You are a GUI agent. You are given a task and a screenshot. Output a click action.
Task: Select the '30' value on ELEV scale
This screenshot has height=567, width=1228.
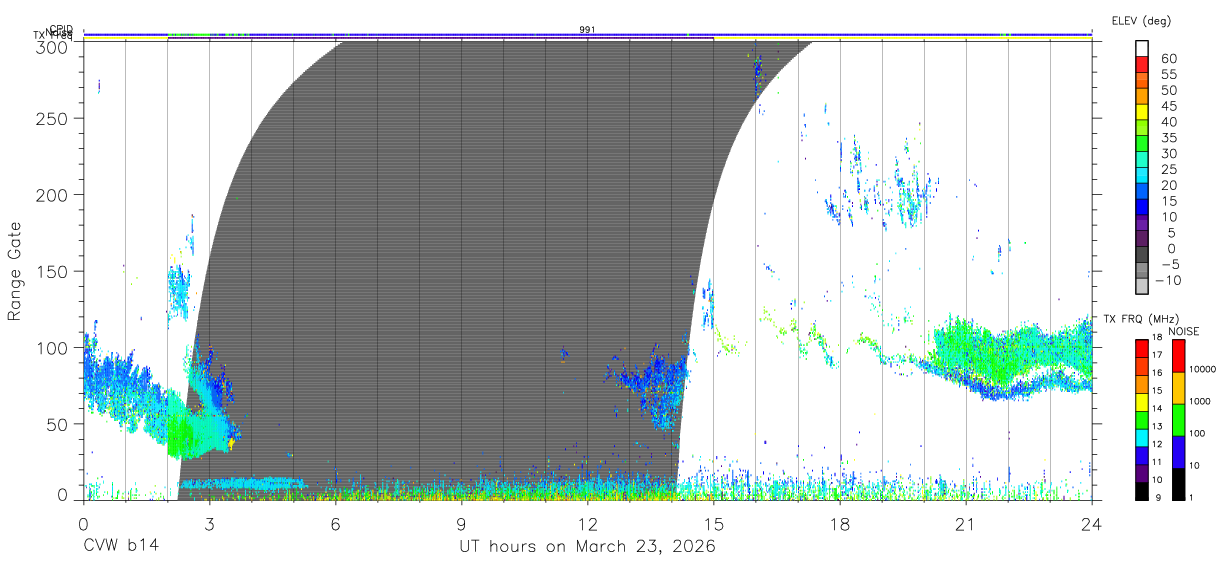(1169, 153)
